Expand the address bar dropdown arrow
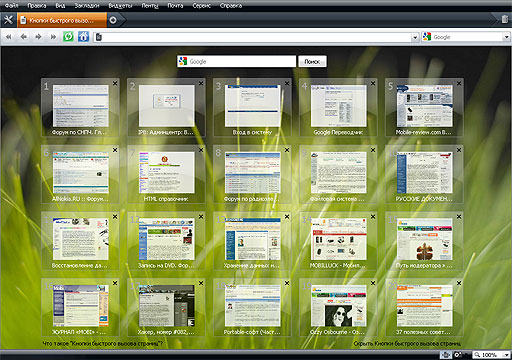The height and width of the screenshot is (360, 512). click(x=415, y=37)
